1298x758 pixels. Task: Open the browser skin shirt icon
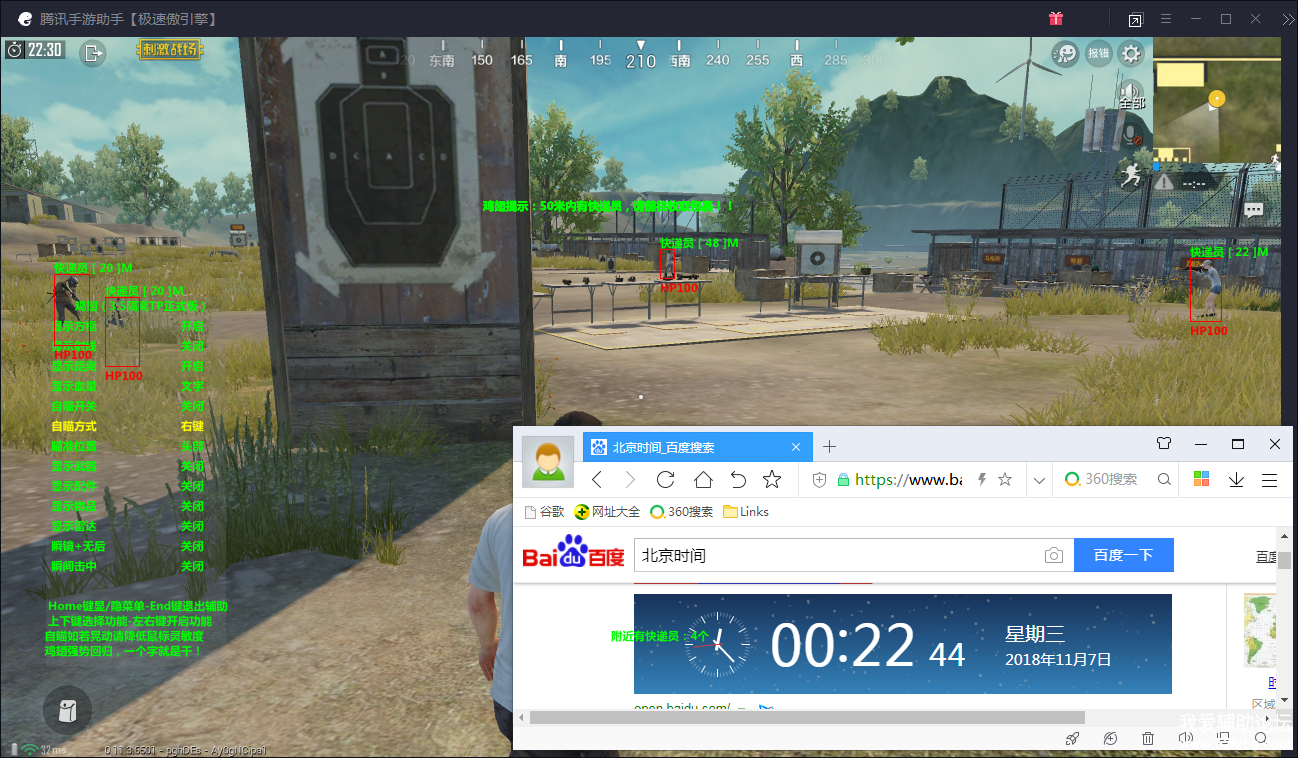click(x=1163, y=444)
